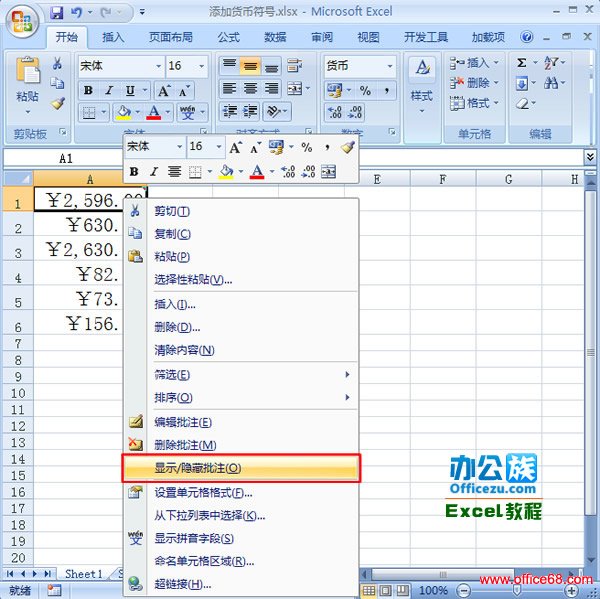Select middle align in ribbon

click(x=250, y=65)
